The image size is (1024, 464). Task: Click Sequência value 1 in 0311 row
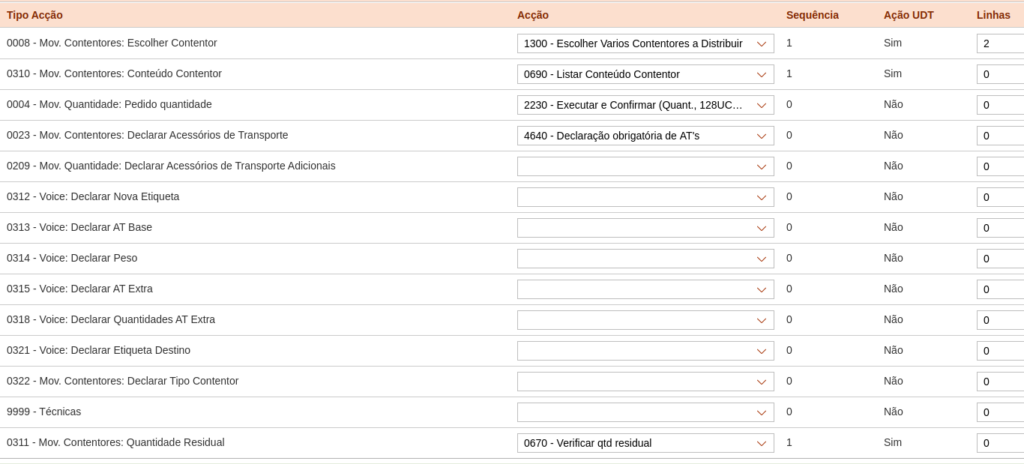(x=789, y=442)
